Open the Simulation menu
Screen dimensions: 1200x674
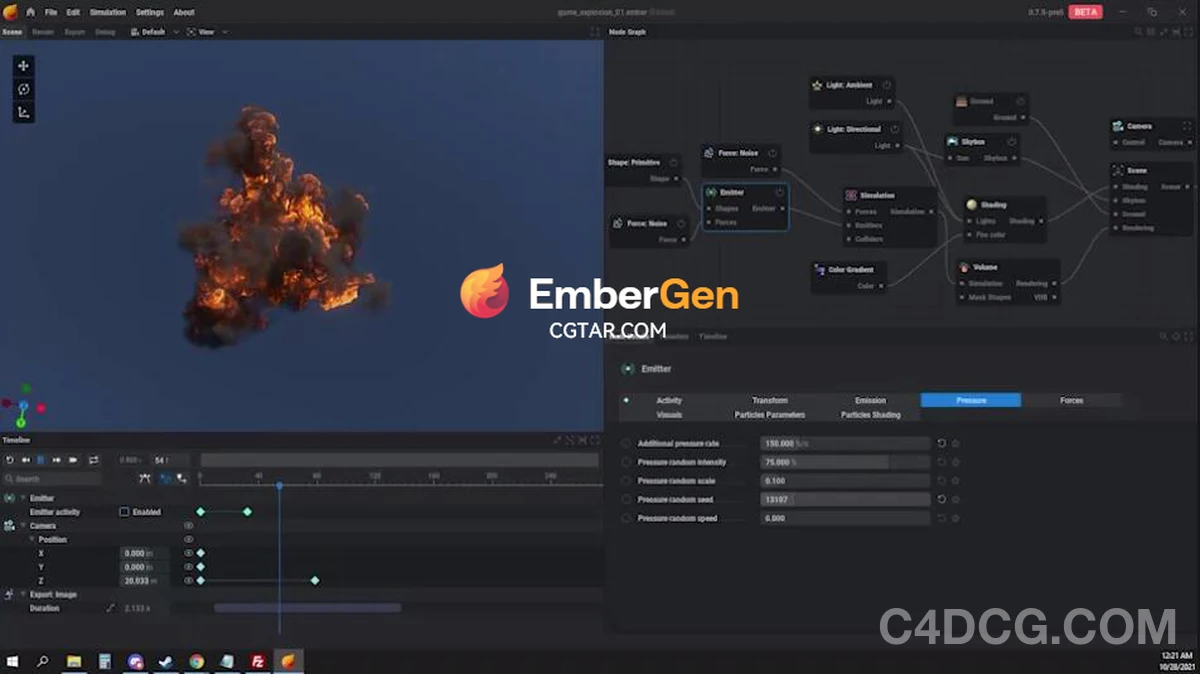click(107, 12)
